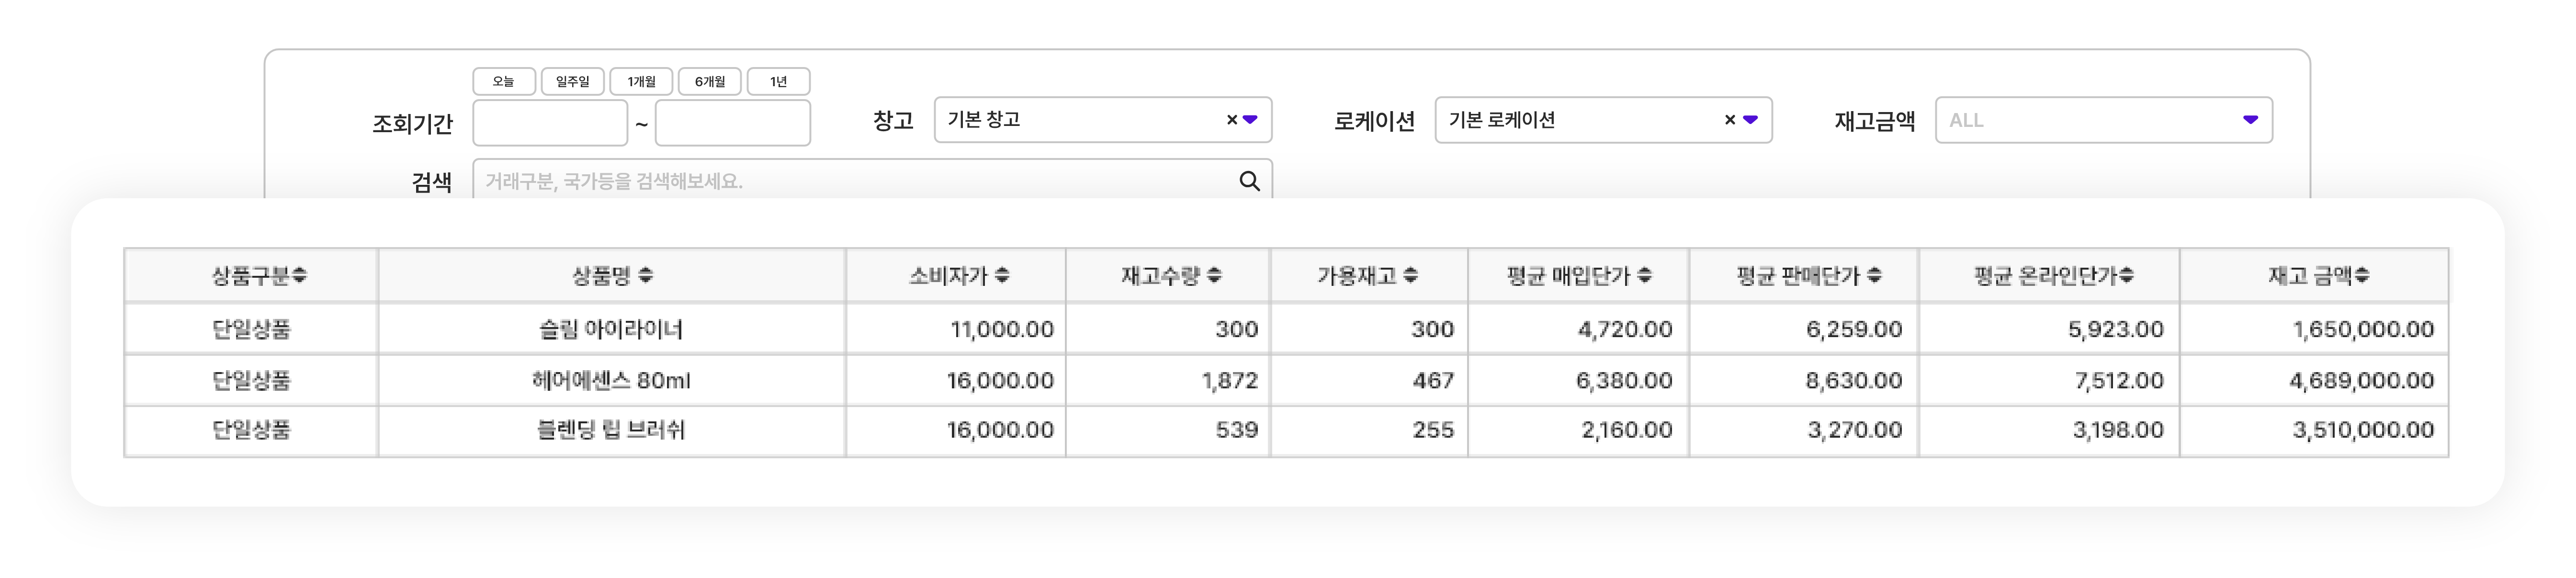Viewport: 2576px width, 578px height.
Task: Click the 5,923.00 online price cell
Action: pos(2049,329)
